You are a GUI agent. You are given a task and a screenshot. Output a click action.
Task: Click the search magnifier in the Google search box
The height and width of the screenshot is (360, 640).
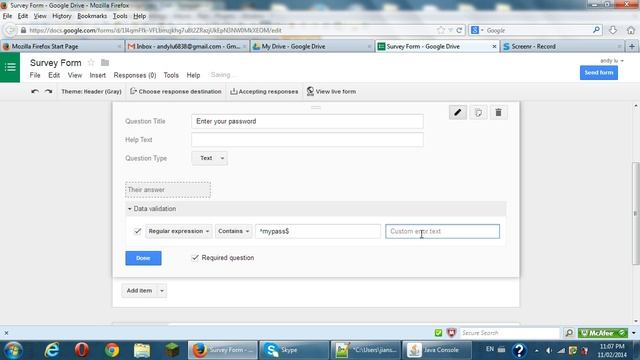pyautogui.click(x=596, y=30)
